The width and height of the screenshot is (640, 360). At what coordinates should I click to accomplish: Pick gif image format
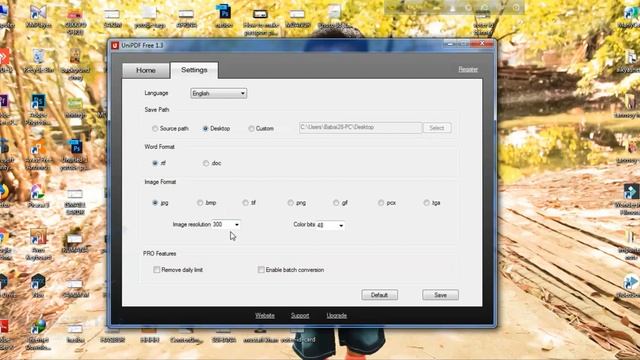(x=340, y=203)
